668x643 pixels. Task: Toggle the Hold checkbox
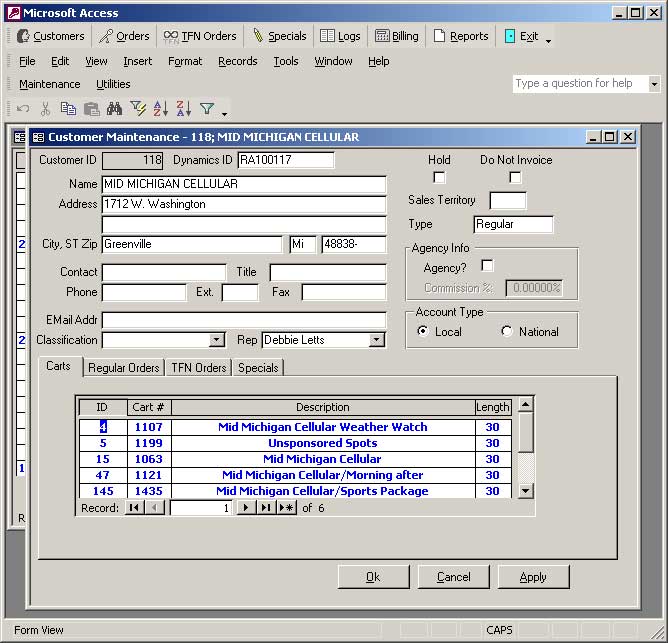click(x=439, y=177)
